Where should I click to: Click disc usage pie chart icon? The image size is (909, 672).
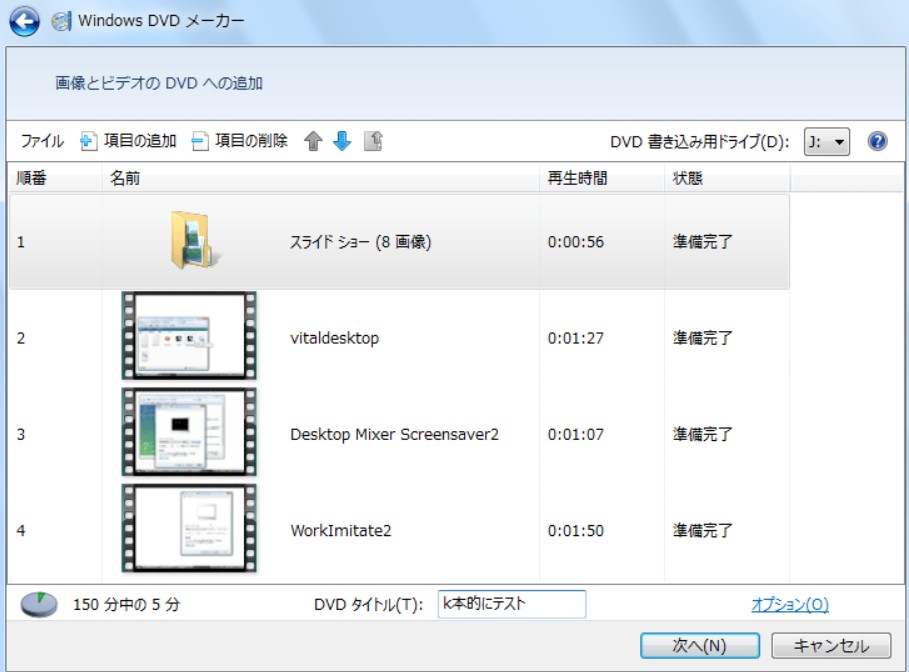pos(39,605)
